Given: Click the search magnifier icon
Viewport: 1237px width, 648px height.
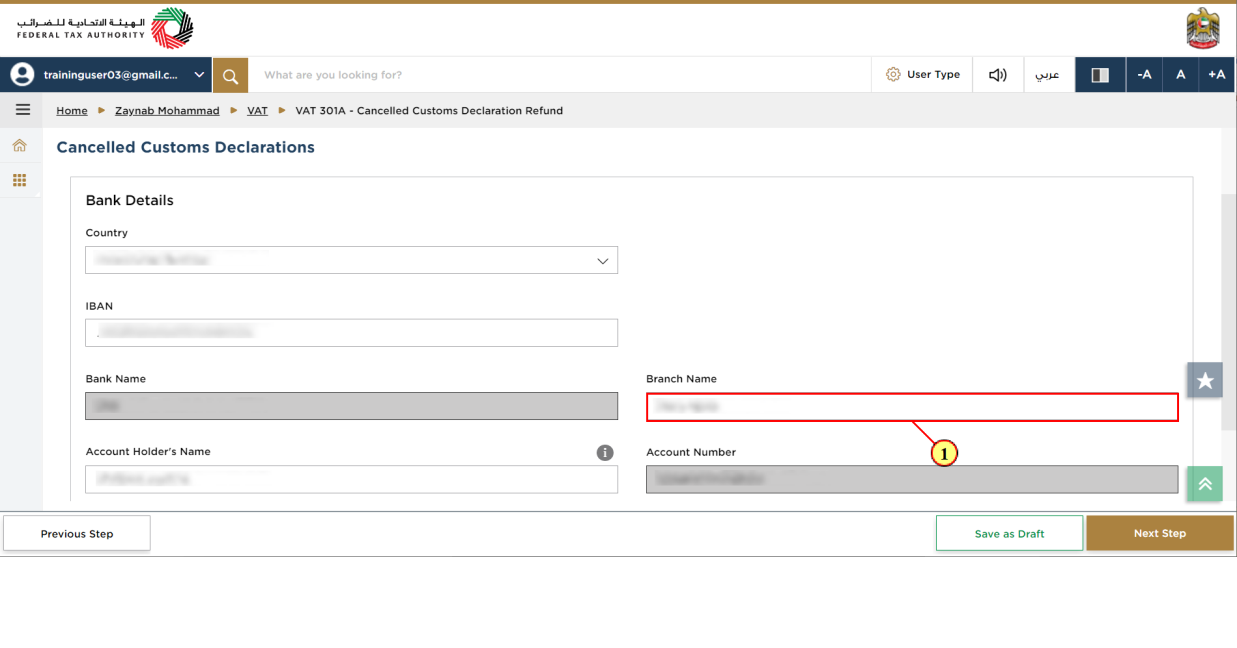Looking at the screenshot, I should pyautogui.click(x=230, y=75).
